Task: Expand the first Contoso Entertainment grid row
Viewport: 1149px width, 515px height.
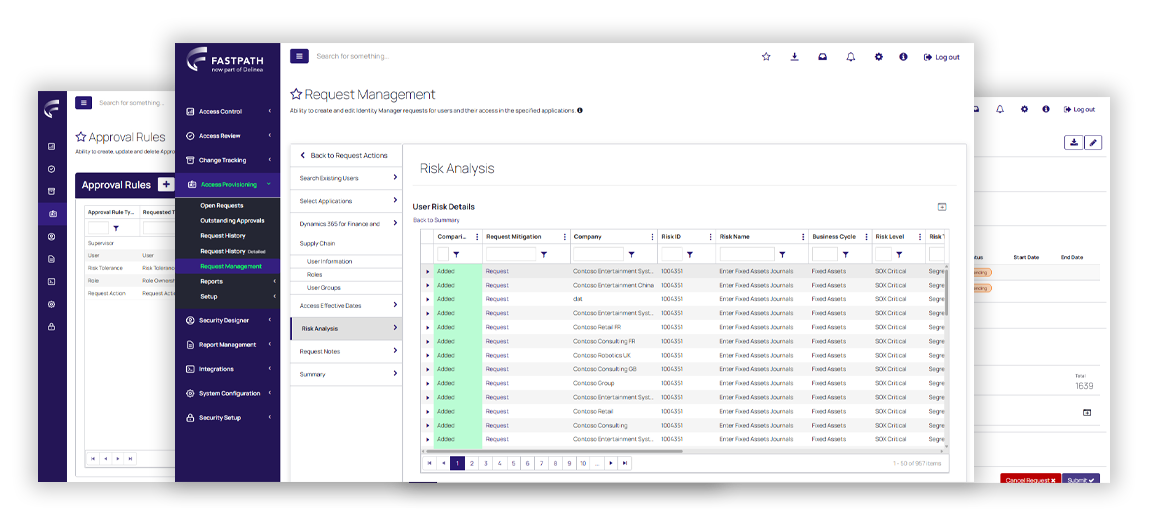Action: [x=428, y=271]
